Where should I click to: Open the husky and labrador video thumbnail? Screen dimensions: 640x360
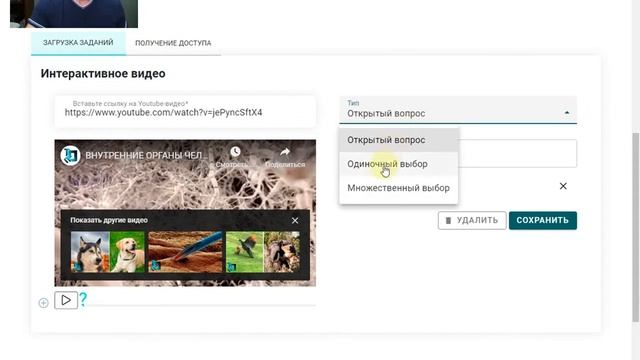point(108,252)
